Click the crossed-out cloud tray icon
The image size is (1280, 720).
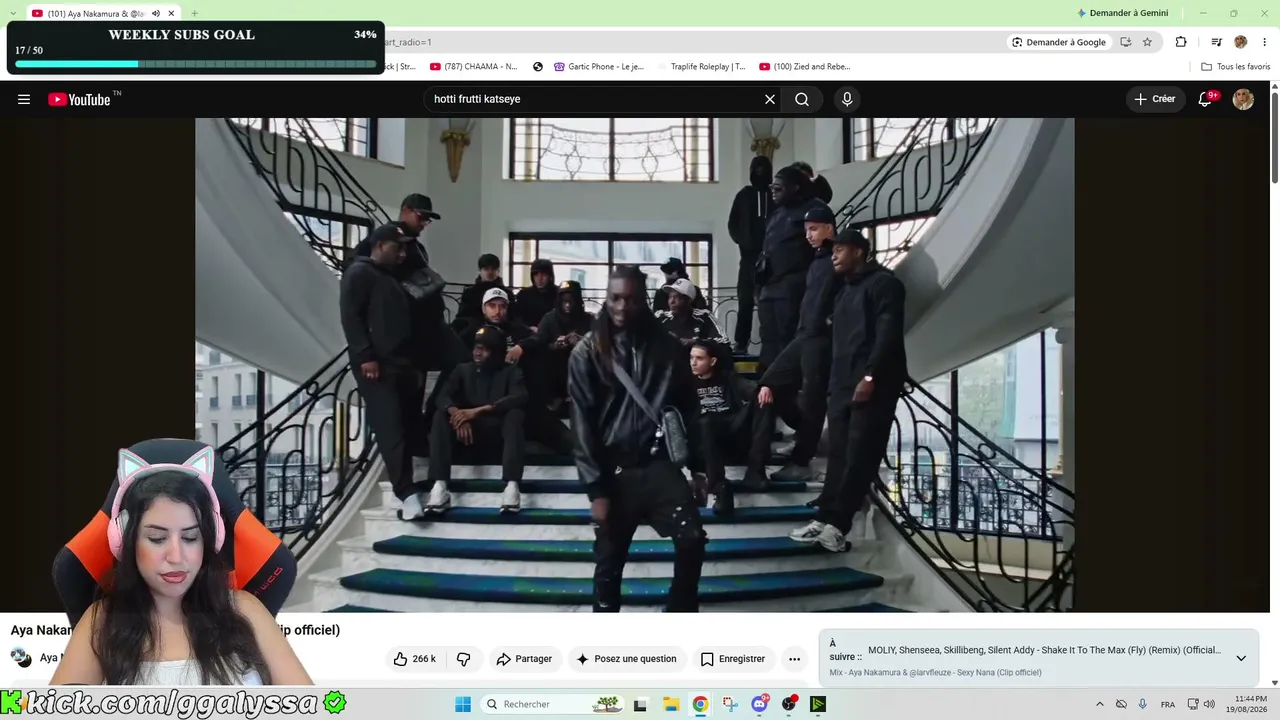[1121, 704]
